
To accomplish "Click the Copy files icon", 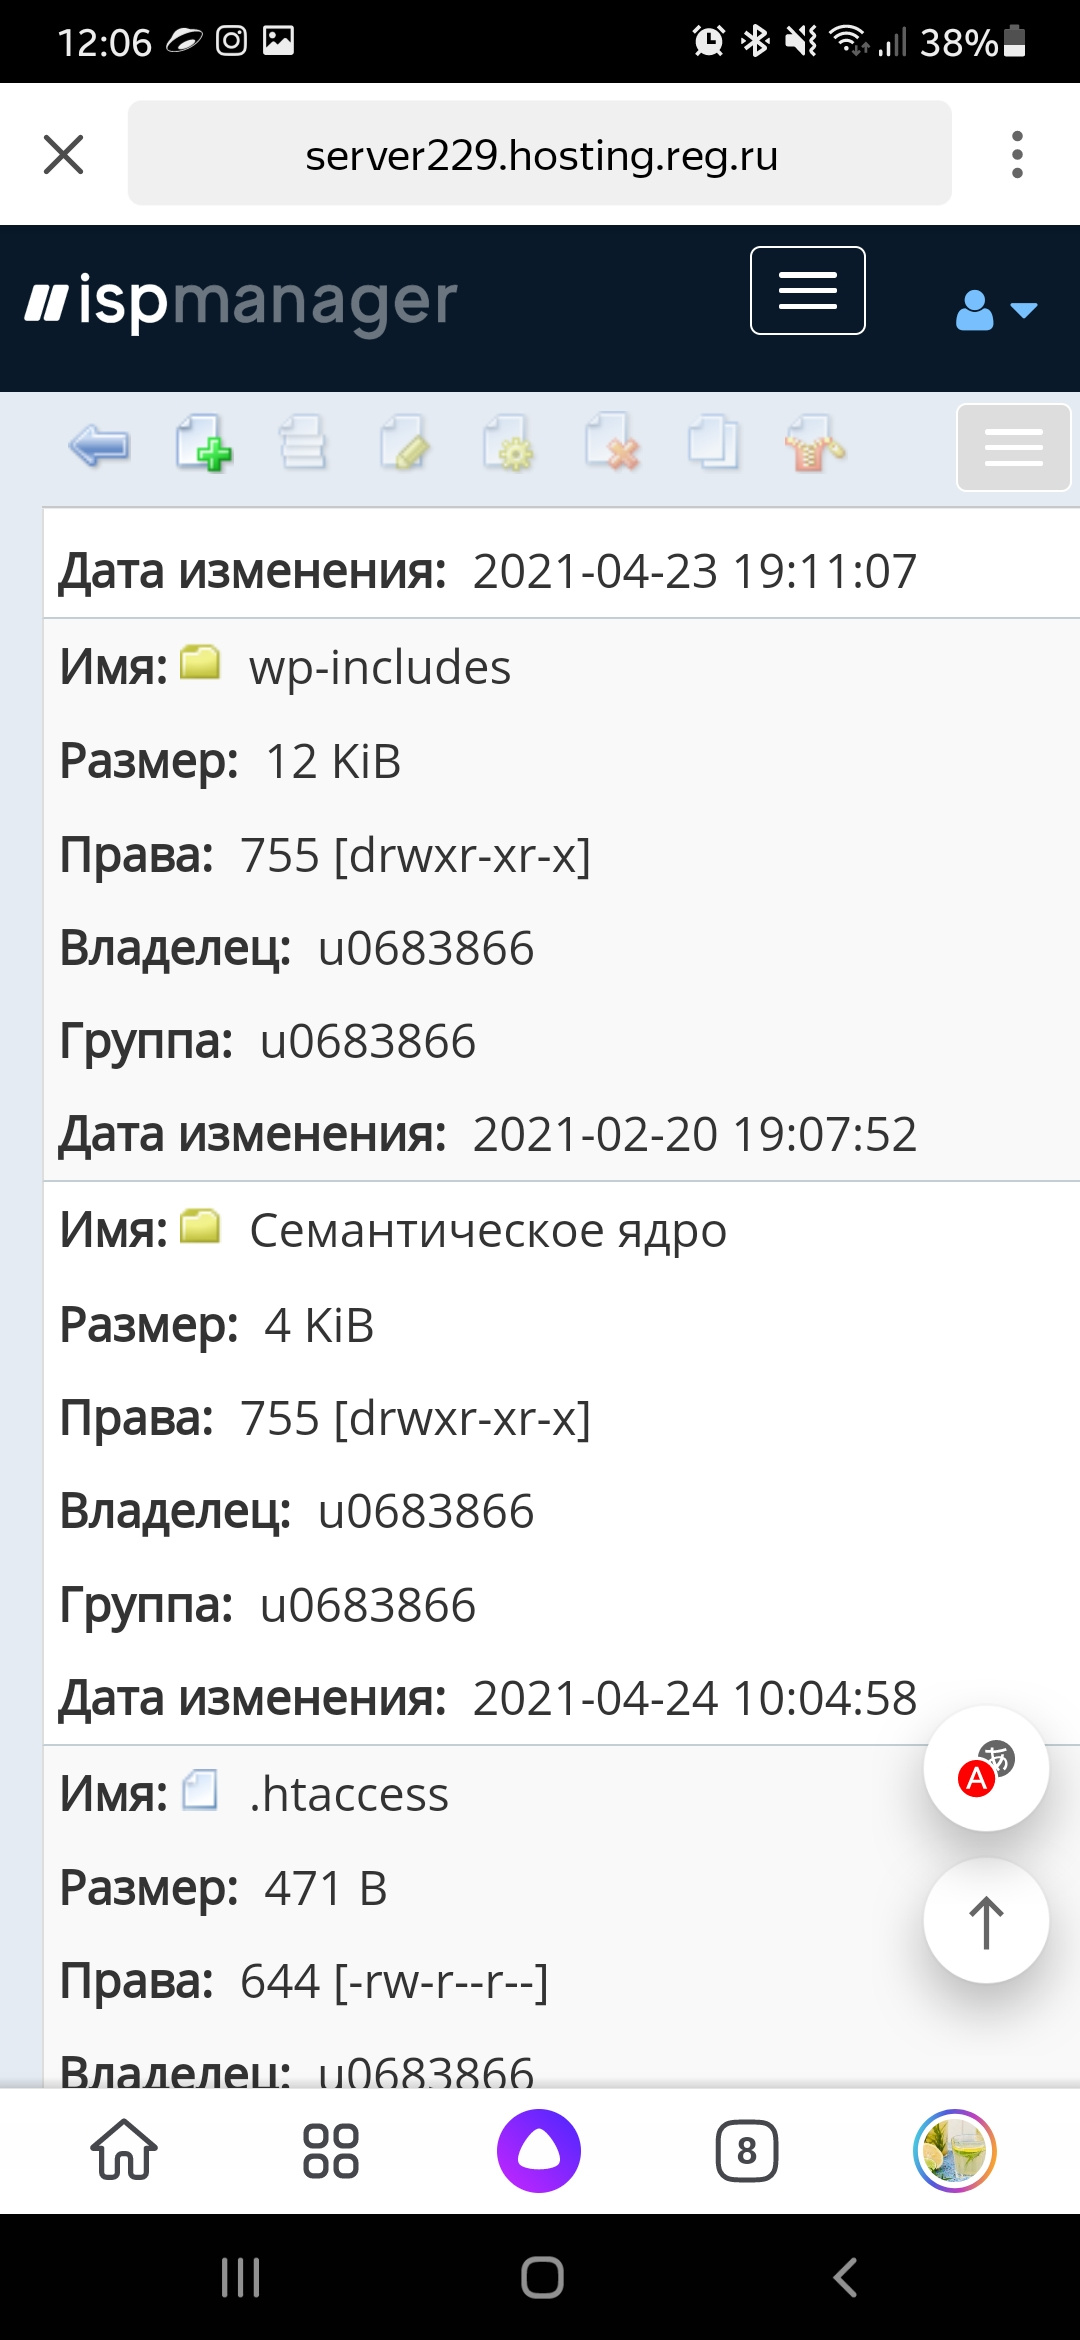I will (714, 444).
